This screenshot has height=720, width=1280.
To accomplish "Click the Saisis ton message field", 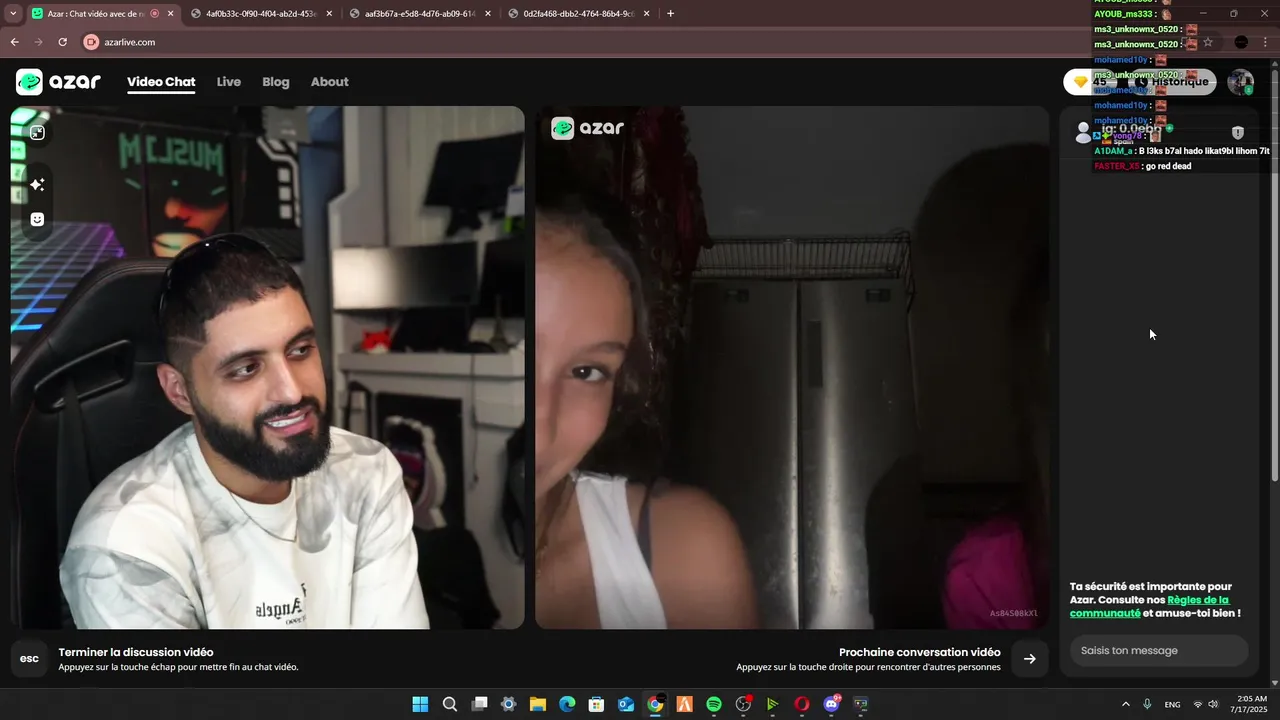I will tap(1159, 651).
